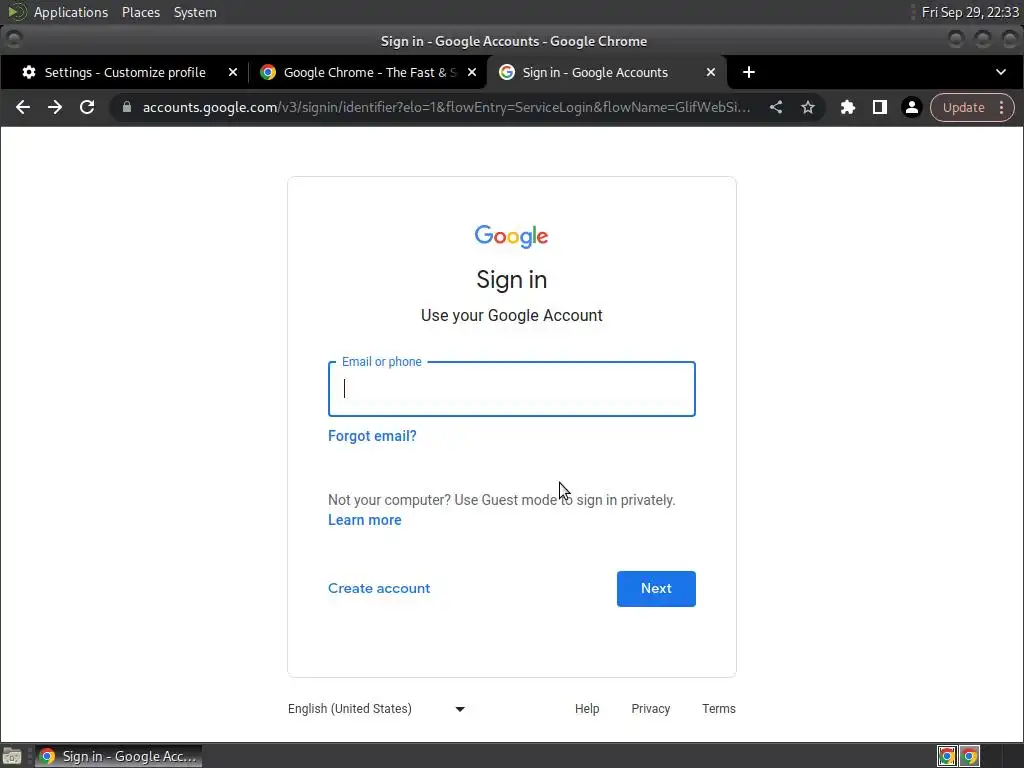Close the Sign in - Google Accounts tab
1024x768 pixels.
pyautogui.click(x=711, y=72)
